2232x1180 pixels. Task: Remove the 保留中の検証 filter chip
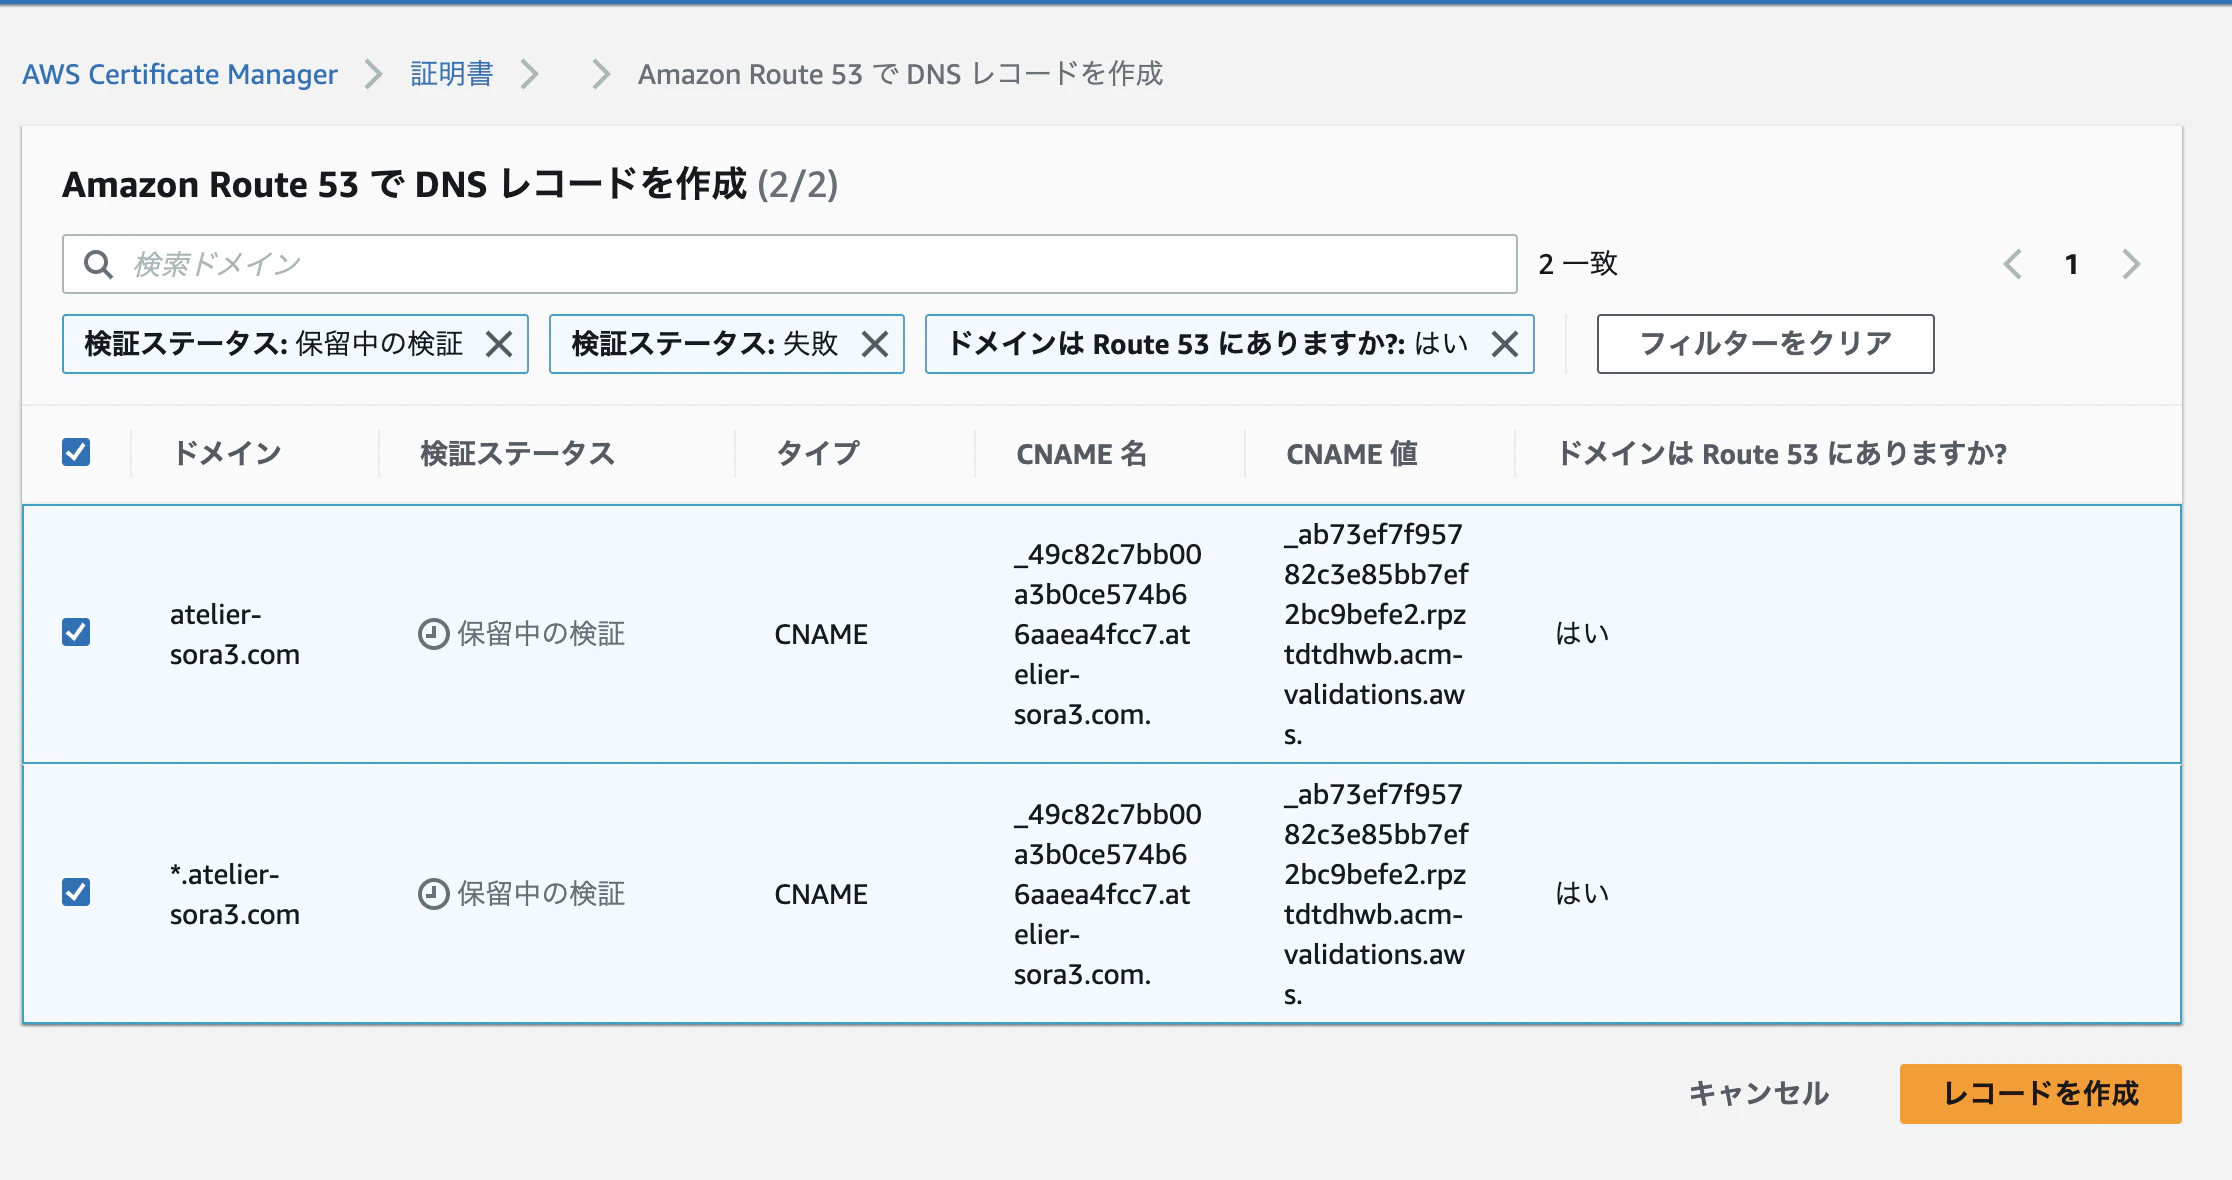tap(499, 344)
